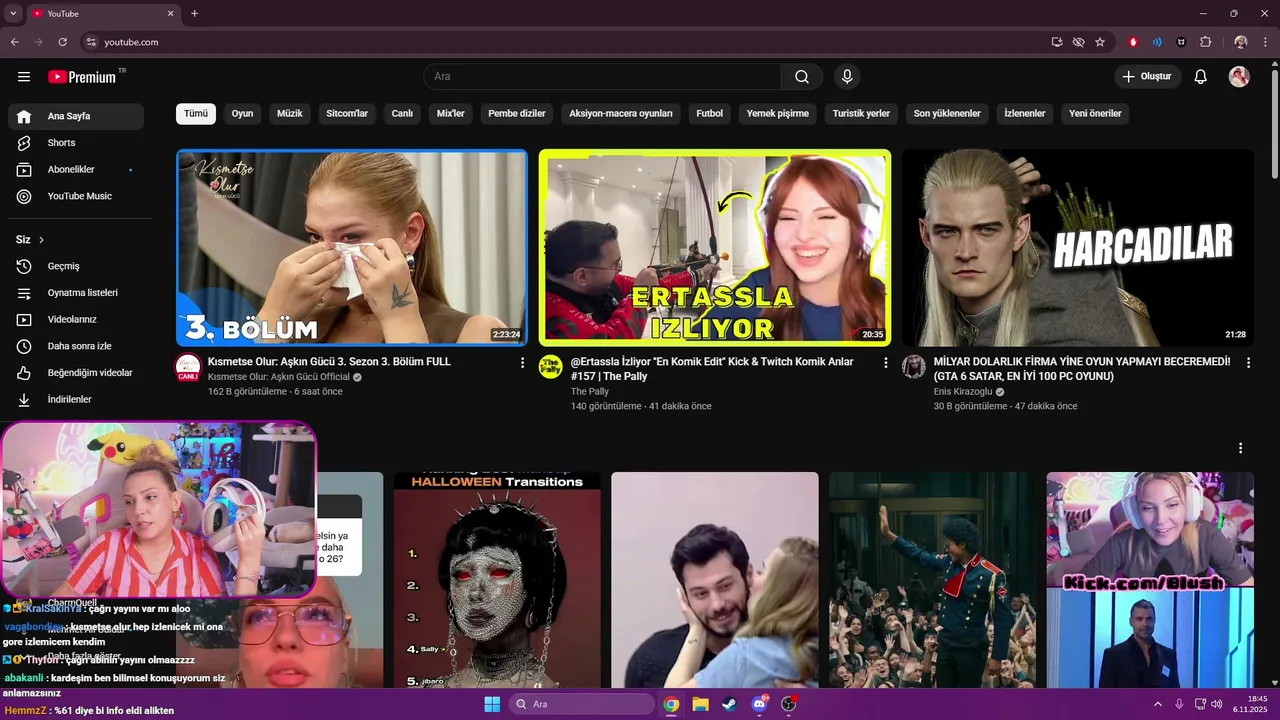Image resolution: width=1280 pixels, height=720 pixels.
Task: Open Shorts in the sidebar
Action: pyautogui.click(x=76, y=143)
